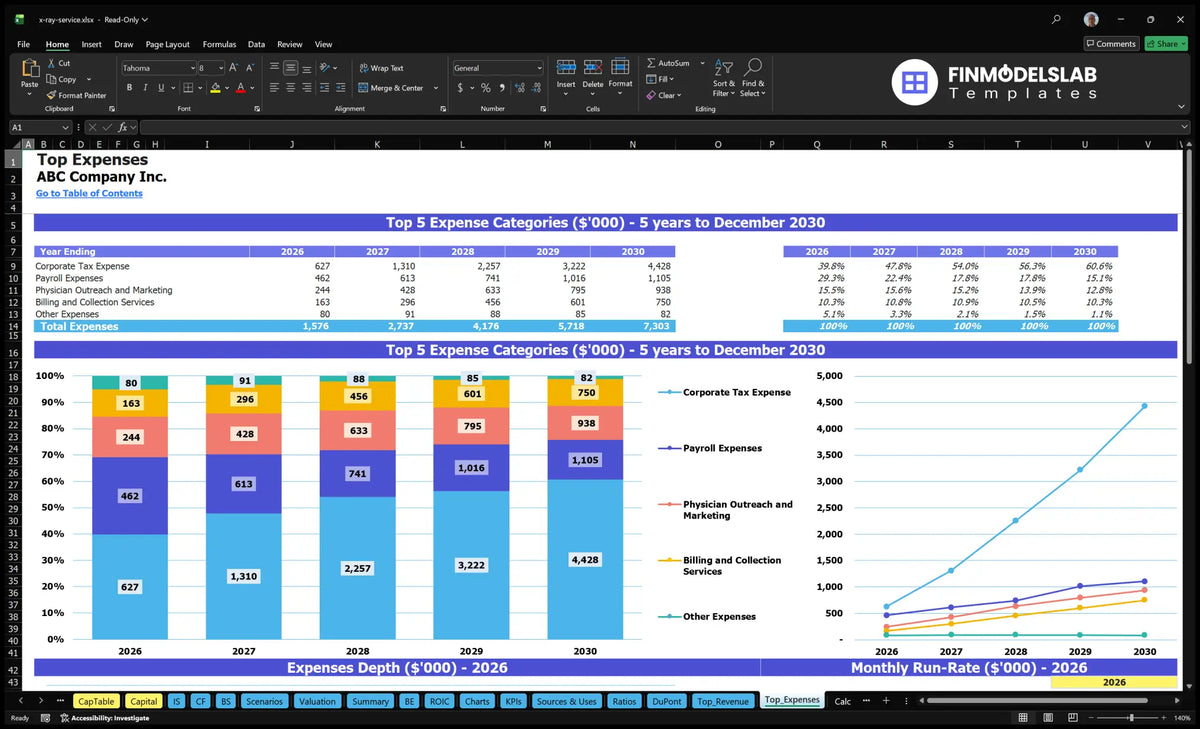Click the Format Painter brush
The image size is (1200, 729).
click(x=51, y=95)
